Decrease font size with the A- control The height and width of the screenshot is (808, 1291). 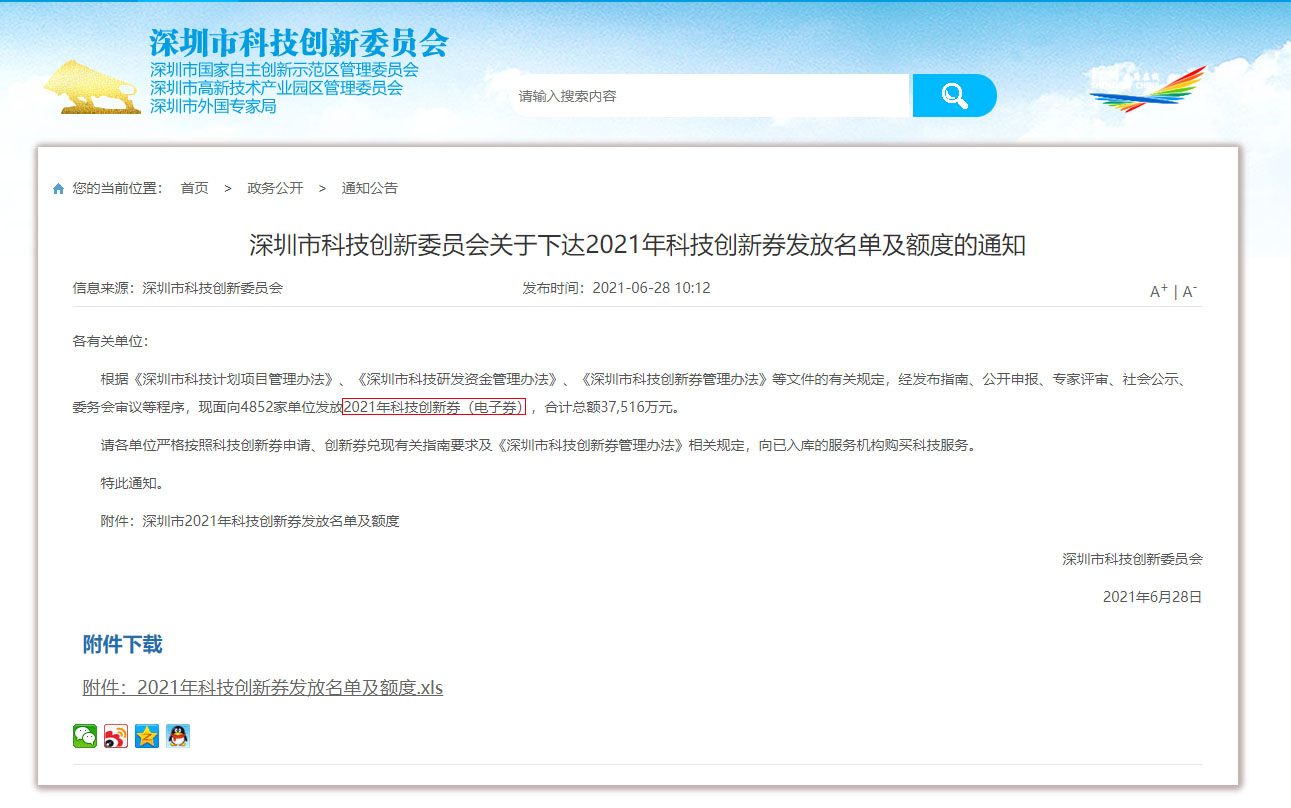coord(1190,291)
